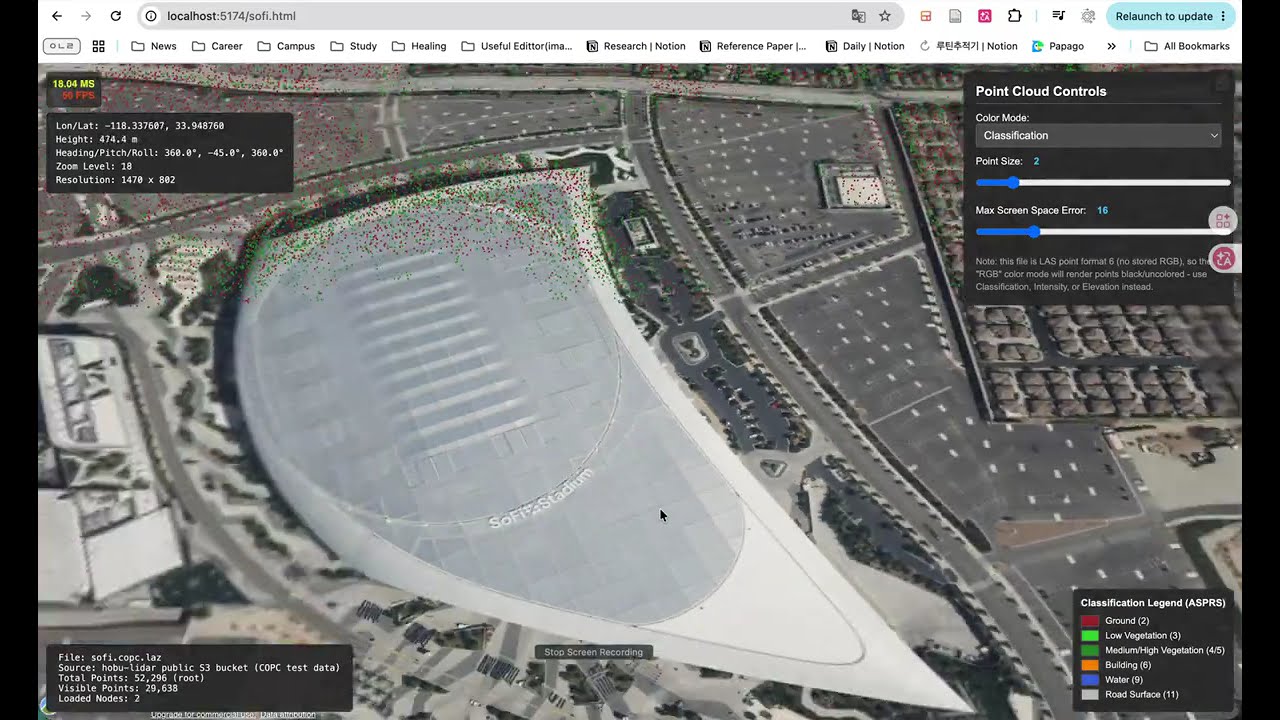The height and width of the screenshot is (720, 1280).
Task: Click the Loaded Nodes: 2 text
Action: (x=99, y=698)
